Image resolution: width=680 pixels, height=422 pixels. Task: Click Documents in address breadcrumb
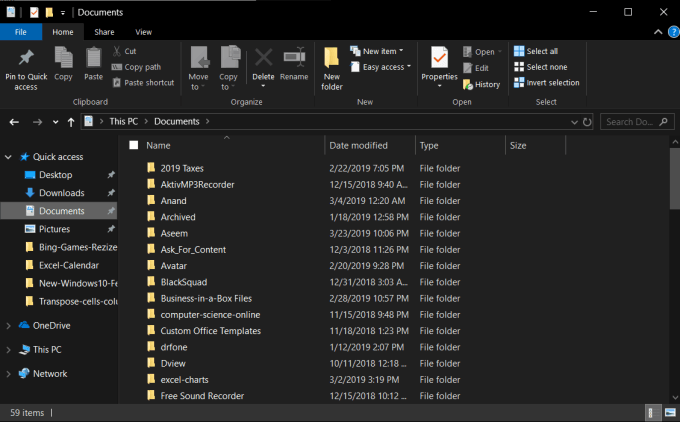pyautogui.click(x=177, y=122)
